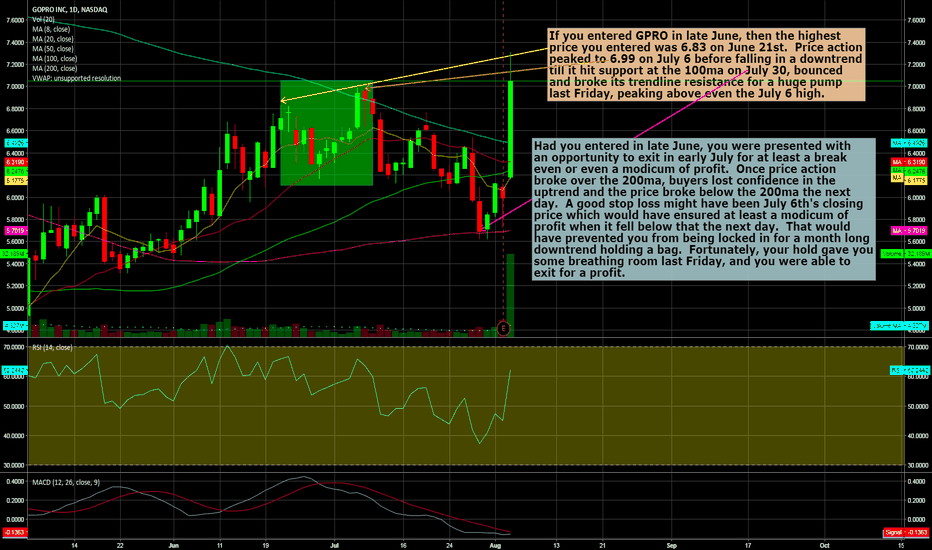Click right-axis cyan 'MA 6.4926' price tag
Image resolution: width=932 pixels, height=550 pixels.
click(909, 143)
